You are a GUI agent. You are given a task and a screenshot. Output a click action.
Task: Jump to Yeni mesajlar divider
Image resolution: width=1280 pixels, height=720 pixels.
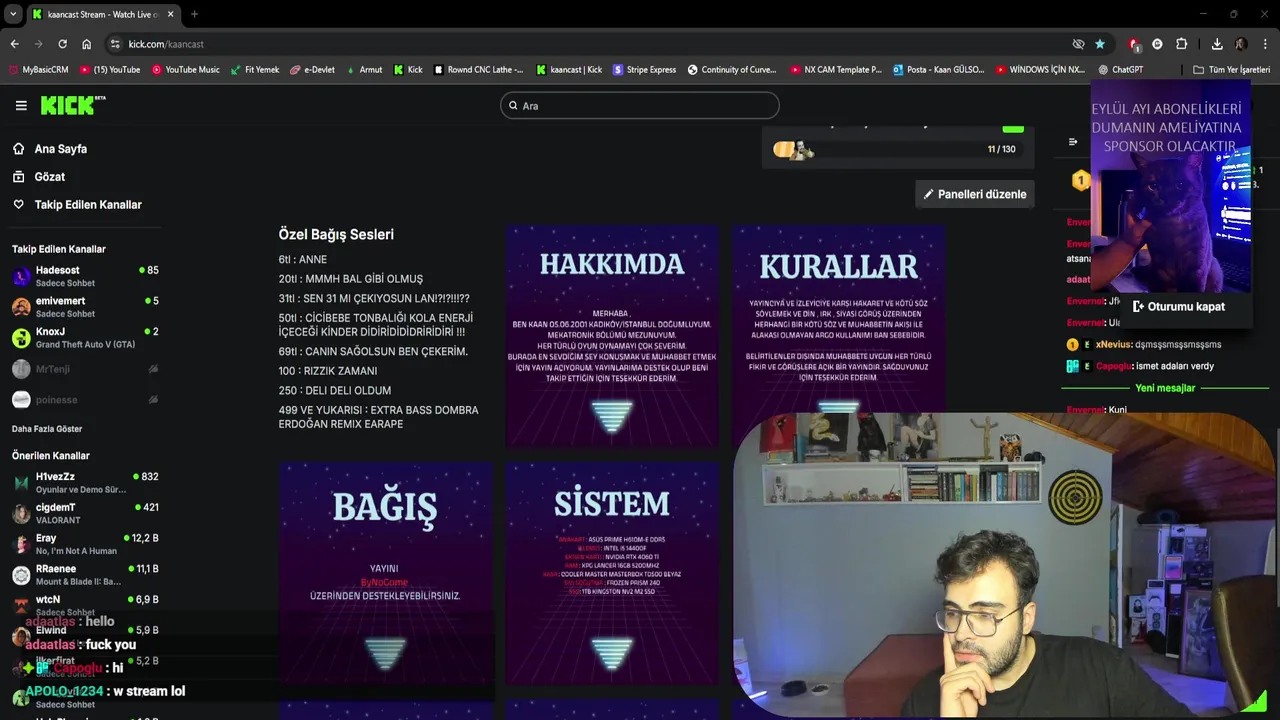[x=1165, y=388]
